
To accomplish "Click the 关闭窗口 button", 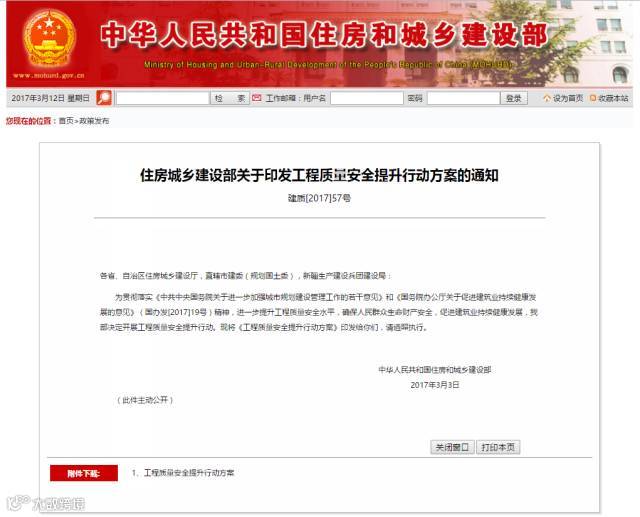I will tap(452, 447).
